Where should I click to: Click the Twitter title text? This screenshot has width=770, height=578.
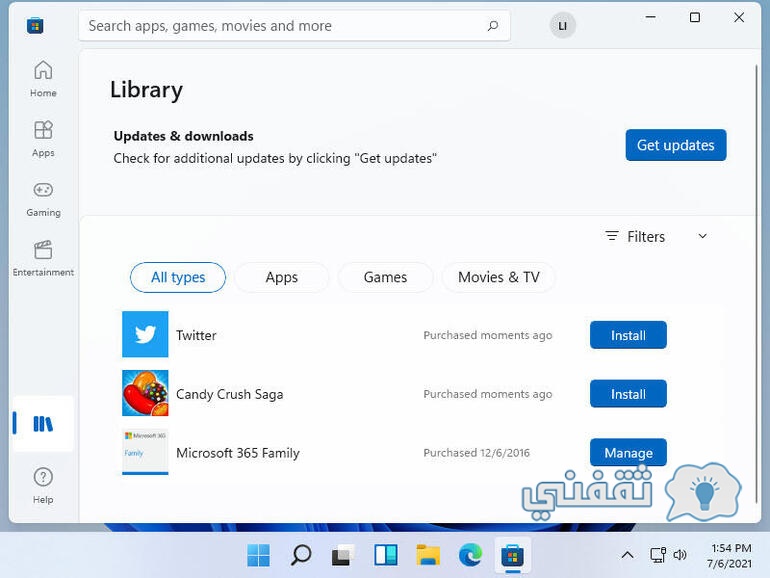196,335
